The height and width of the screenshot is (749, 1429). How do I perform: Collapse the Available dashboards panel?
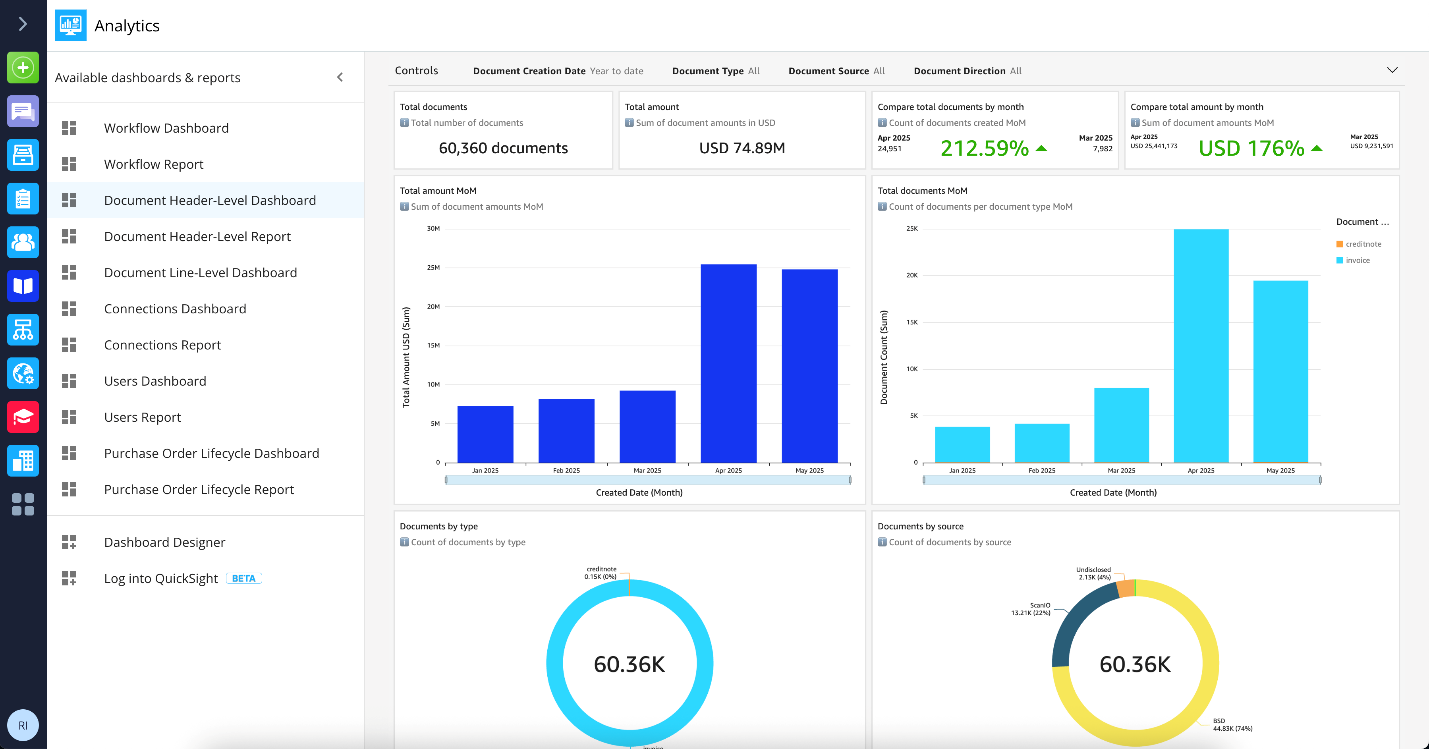point(340,77)
